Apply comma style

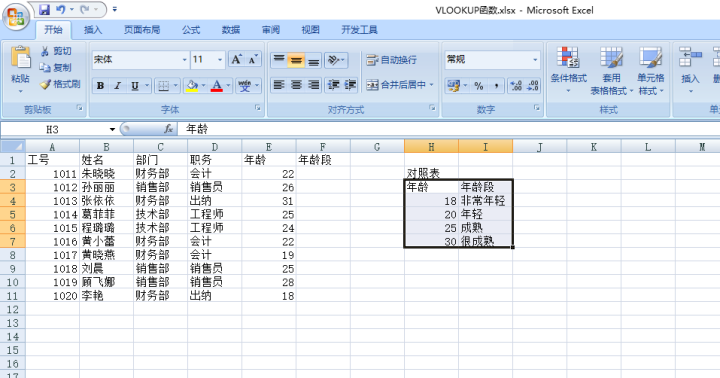pos(496,86)
